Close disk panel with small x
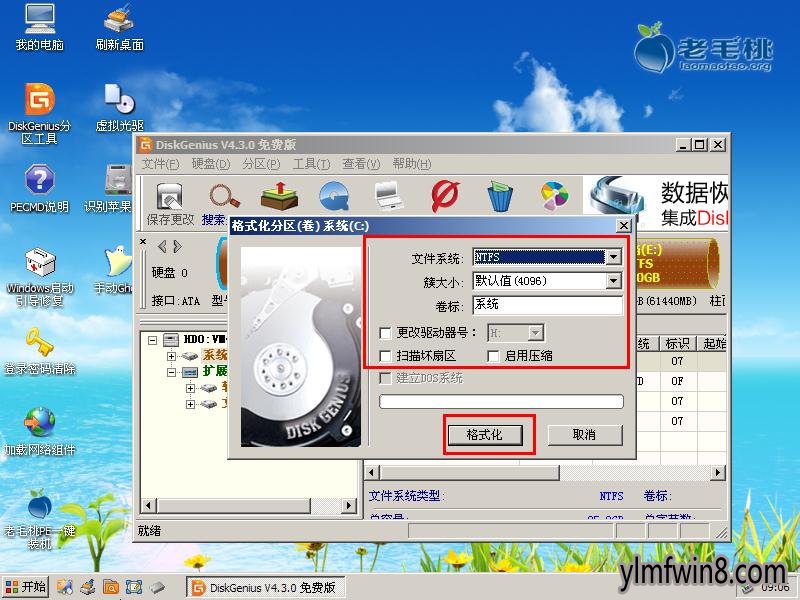 [x=143, y=242]
